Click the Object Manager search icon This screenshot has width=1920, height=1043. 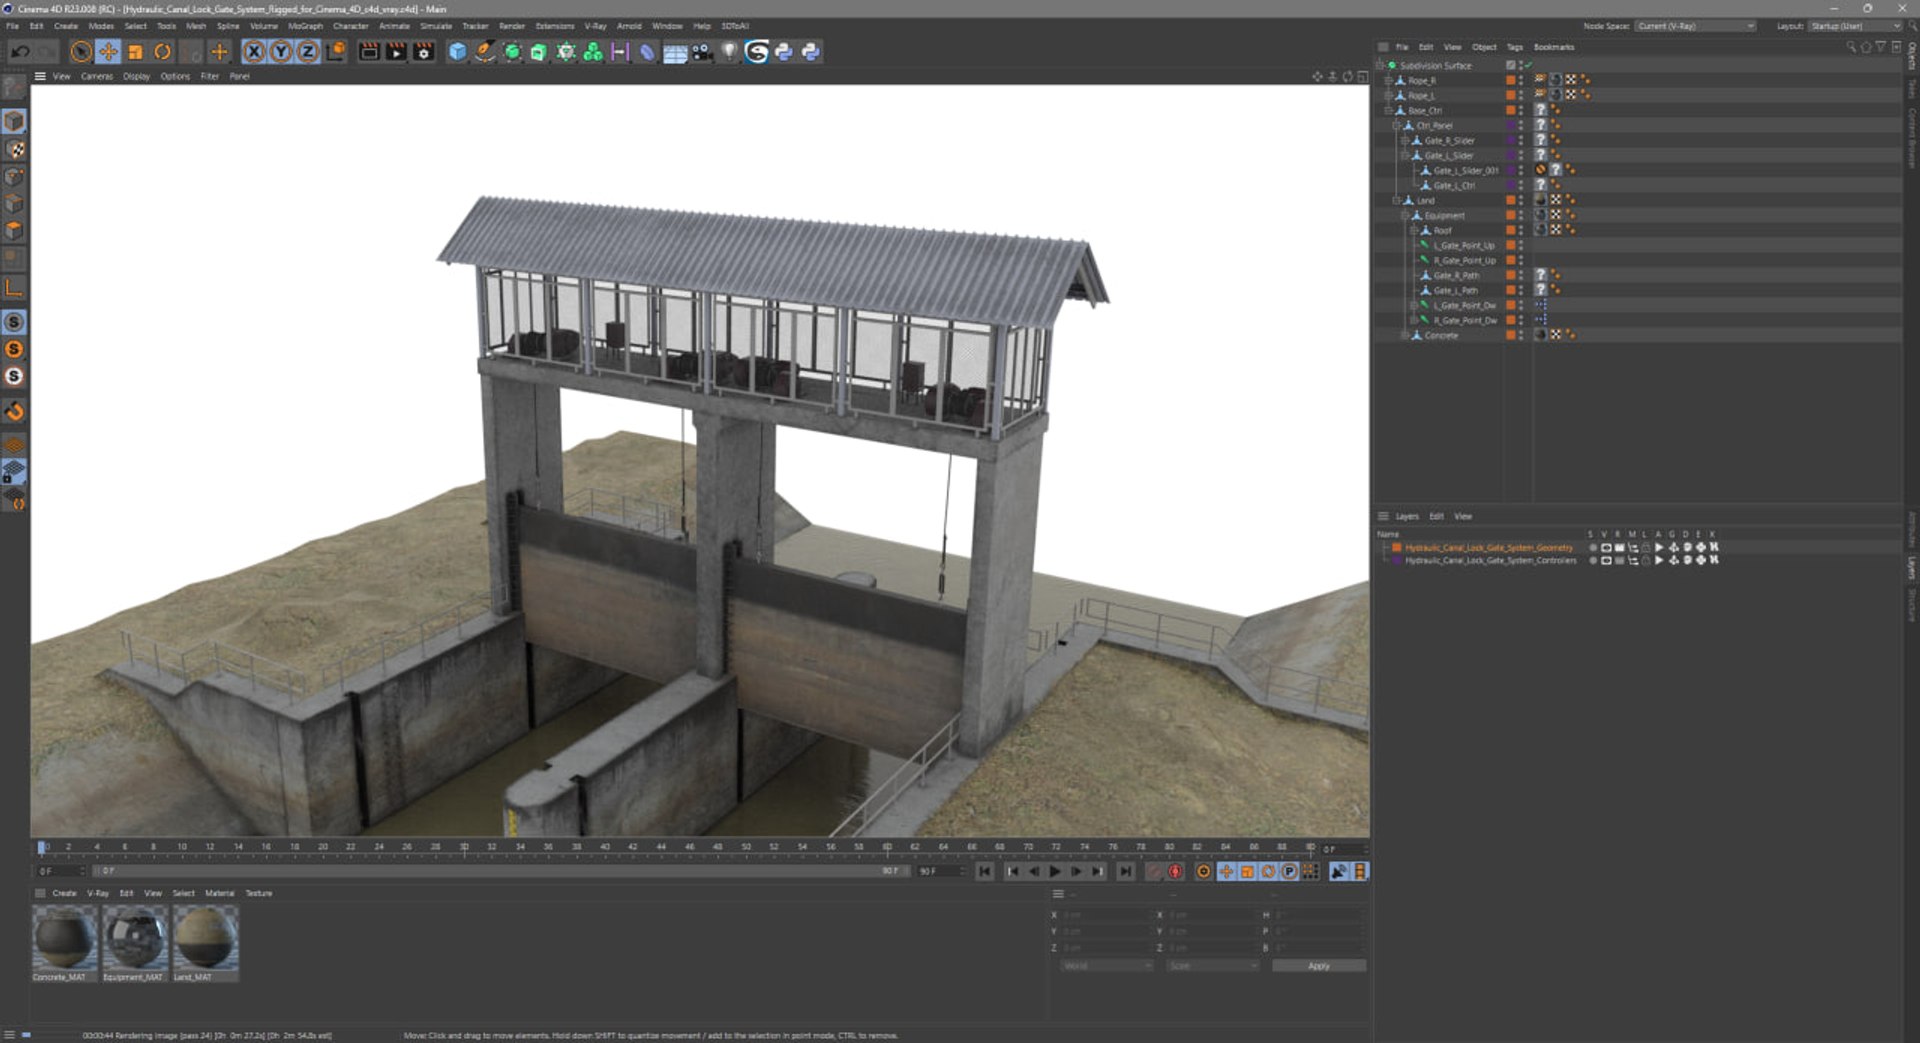click(x=1851, y=47)
